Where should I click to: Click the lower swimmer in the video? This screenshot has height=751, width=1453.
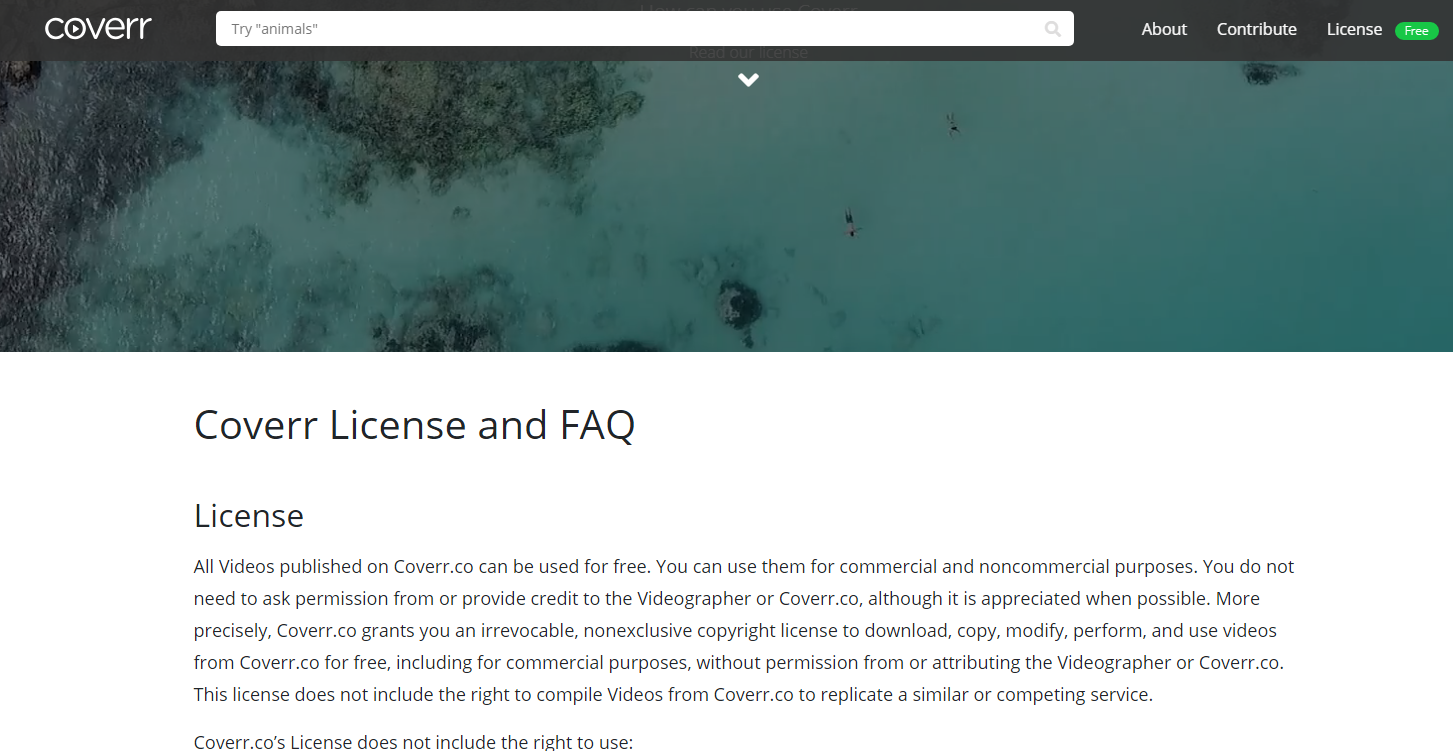click(x=851, y=223)
